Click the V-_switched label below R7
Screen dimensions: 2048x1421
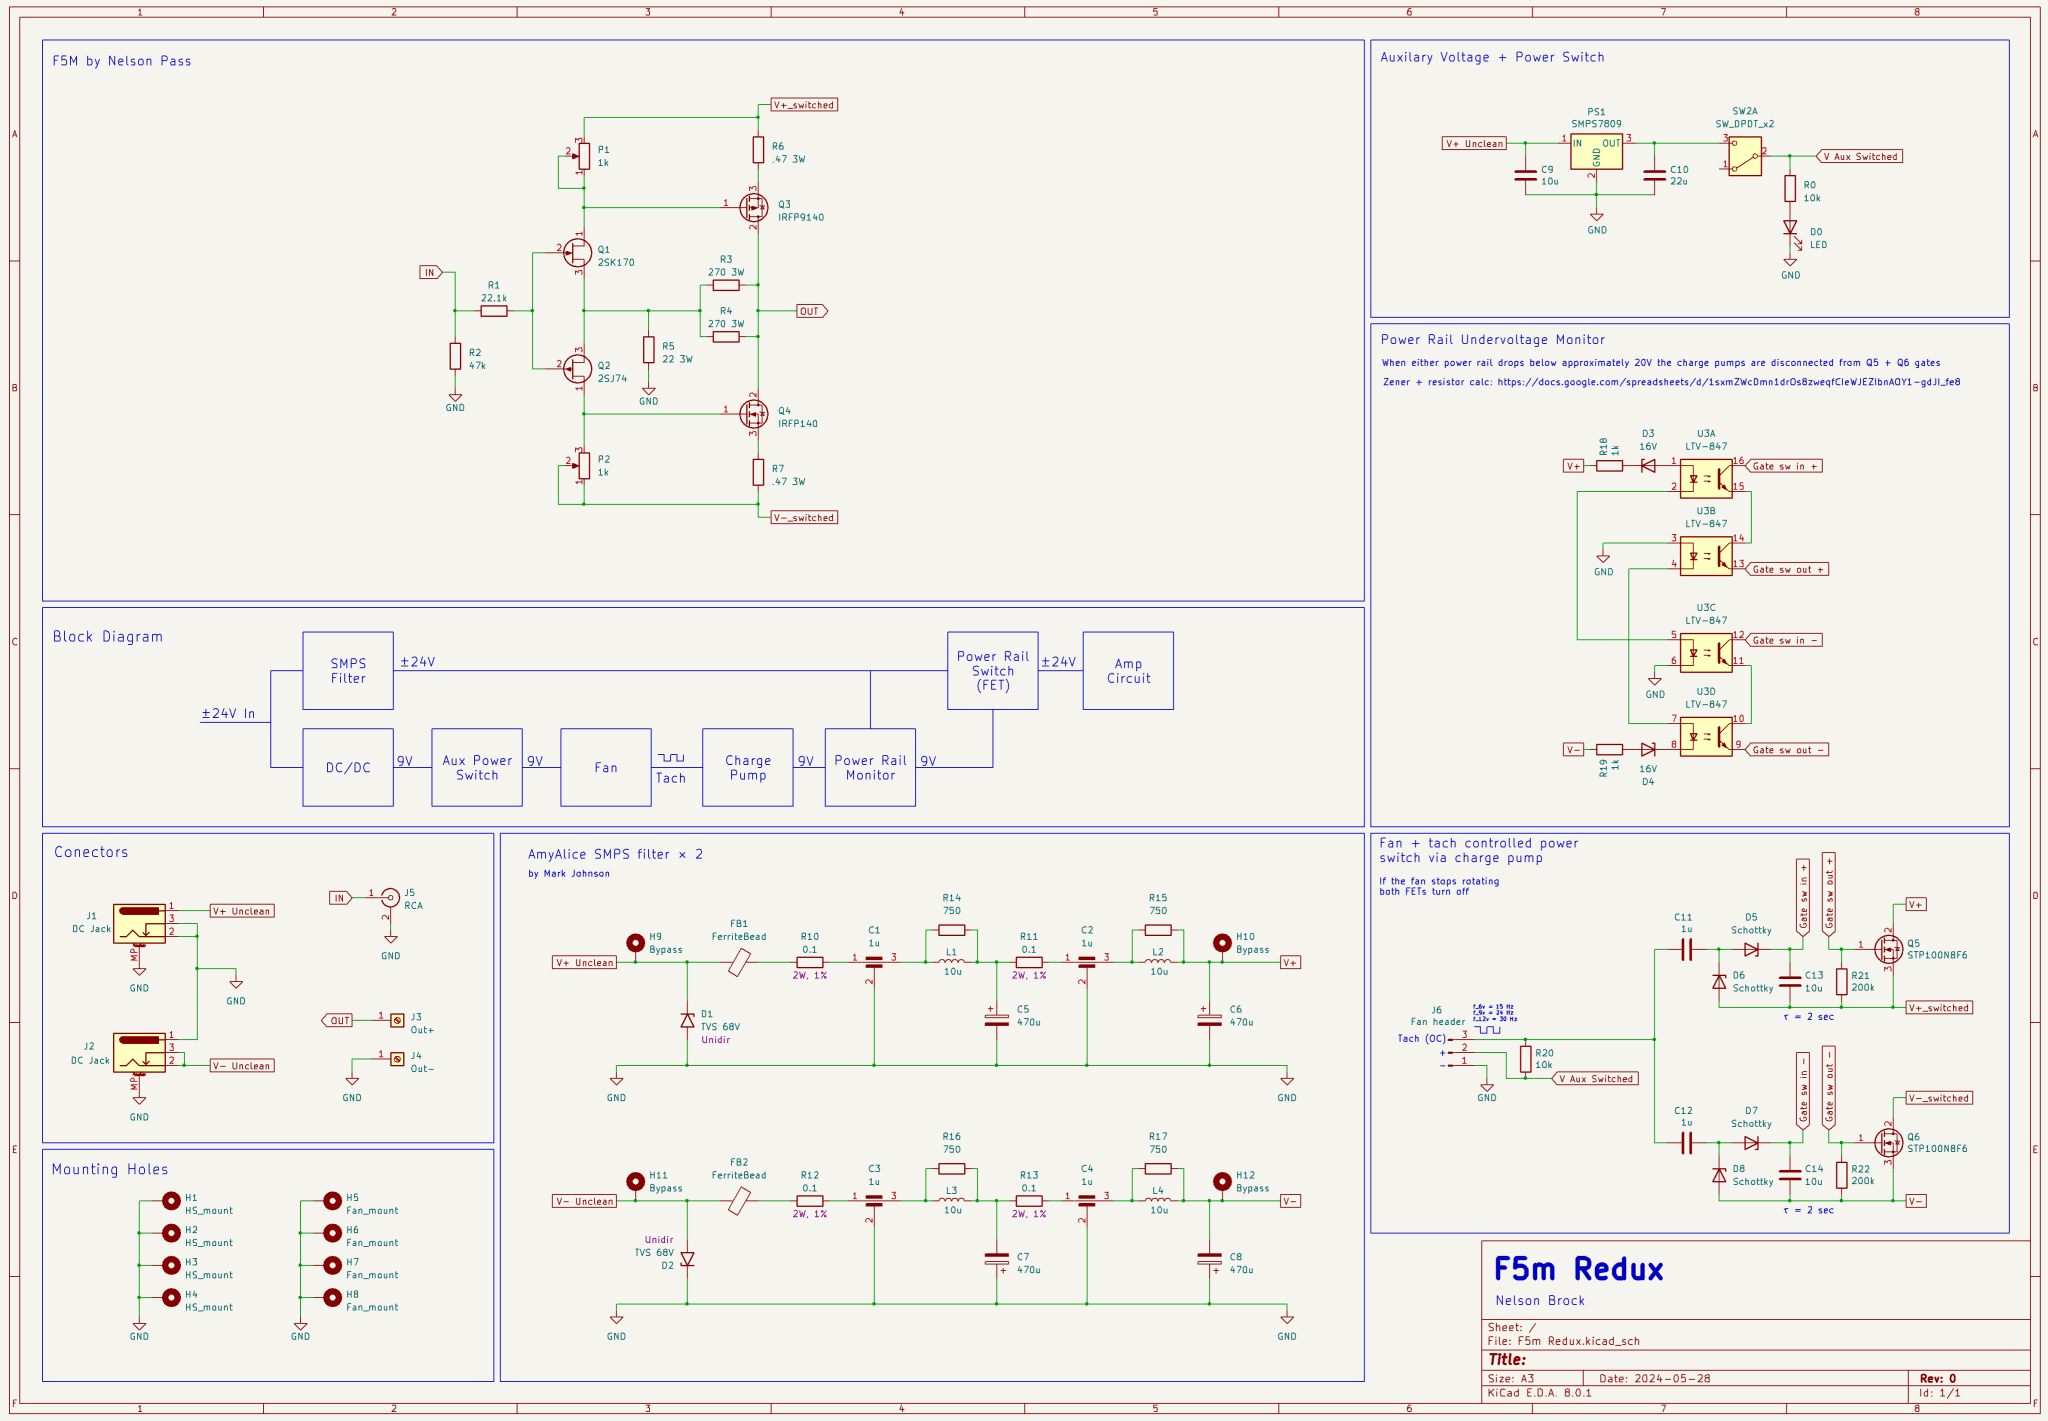(804, 518)
